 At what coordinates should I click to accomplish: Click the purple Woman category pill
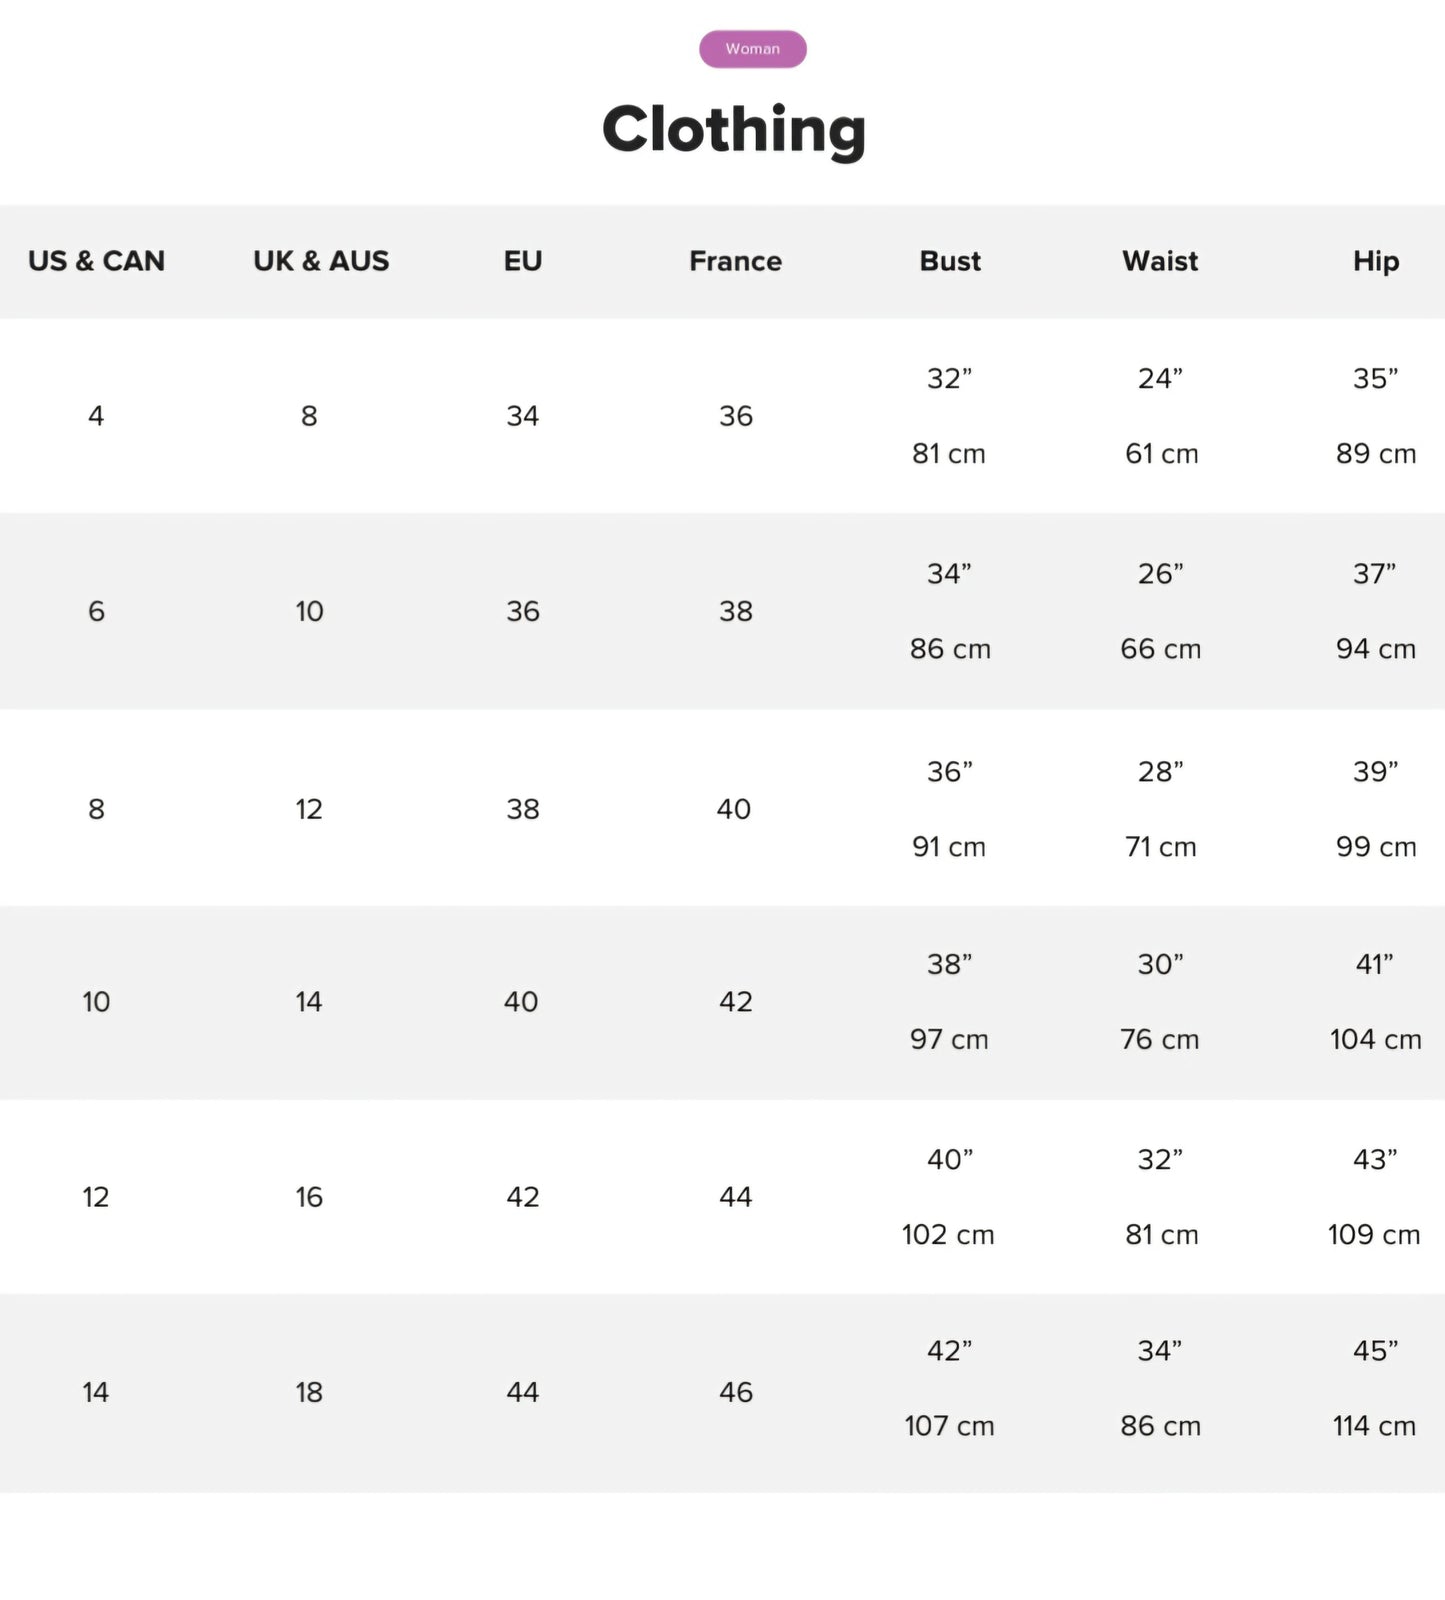752,49
